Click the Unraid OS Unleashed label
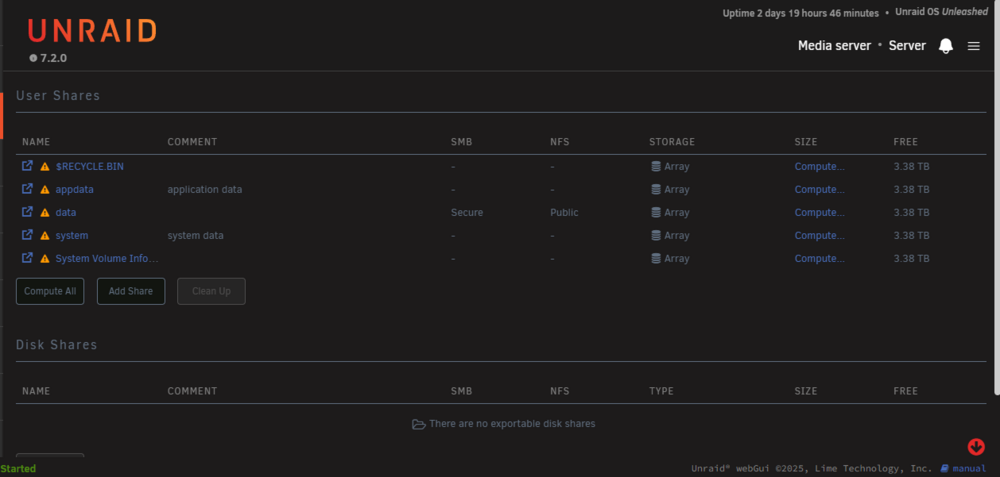Screen dimensions: 1000x477 point(941,12)
